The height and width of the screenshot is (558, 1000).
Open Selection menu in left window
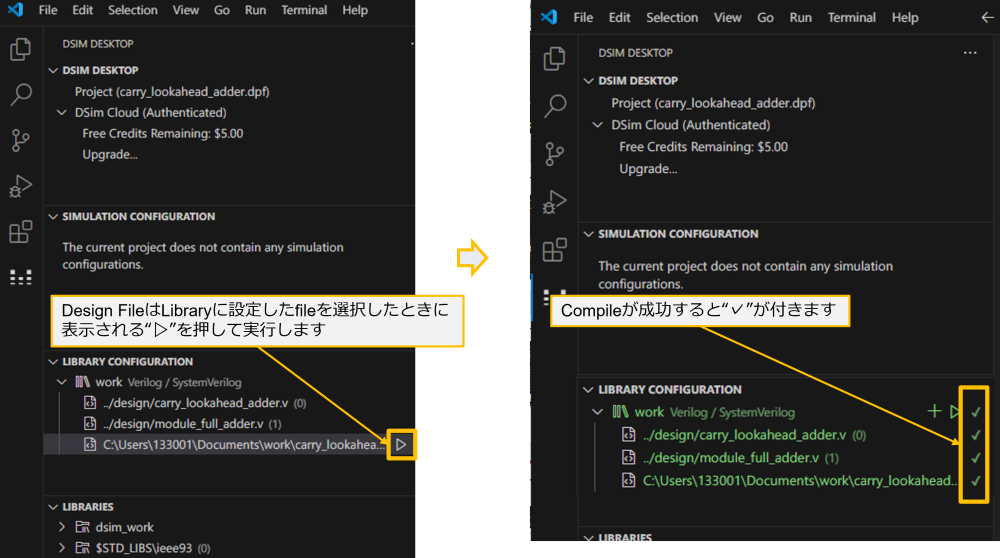[133, 10]
